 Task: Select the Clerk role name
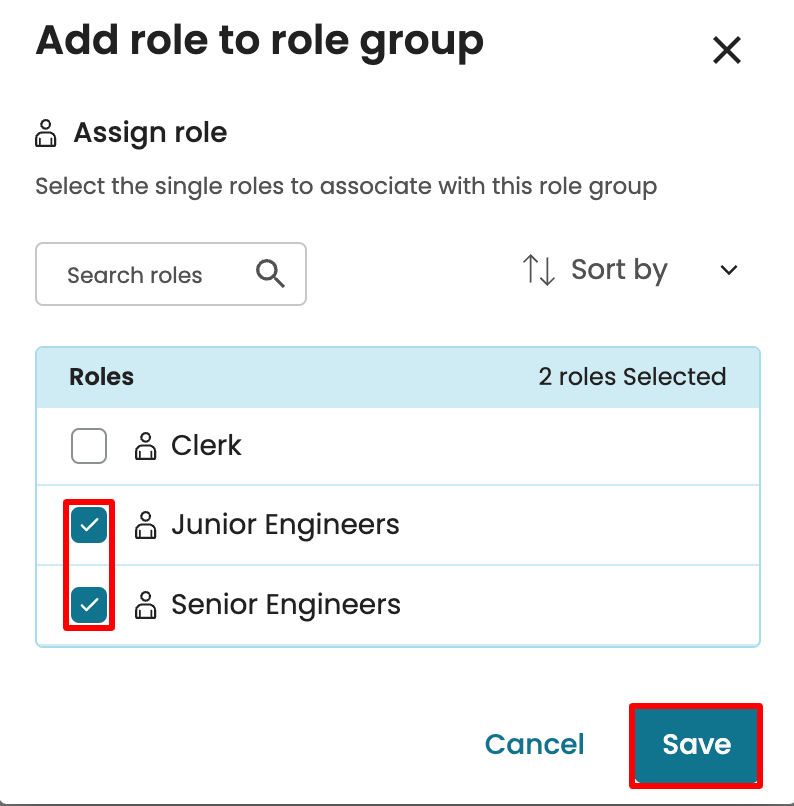point(206,446)
